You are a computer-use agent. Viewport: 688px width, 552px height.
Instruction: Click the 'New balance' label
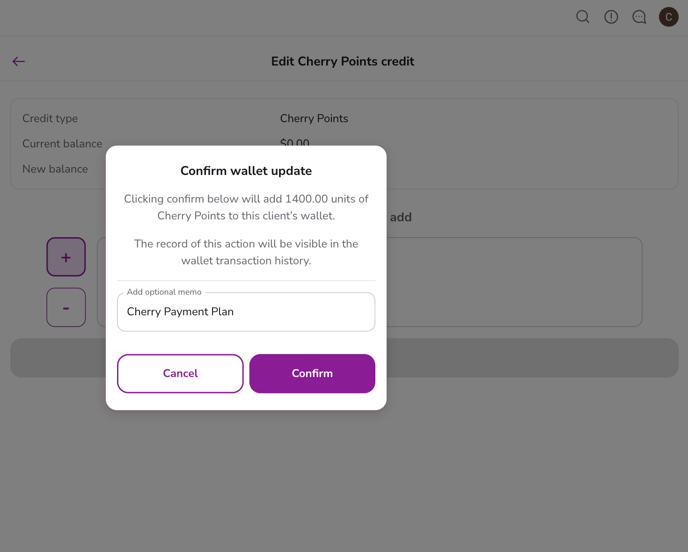click(x=55, y=169)
